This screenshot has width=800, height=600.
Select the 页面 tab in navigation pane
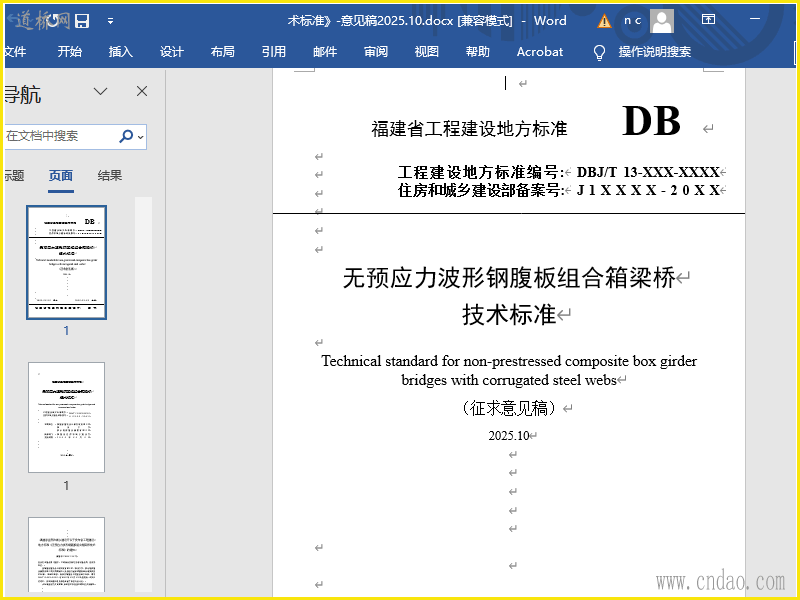tap(61, 176)
